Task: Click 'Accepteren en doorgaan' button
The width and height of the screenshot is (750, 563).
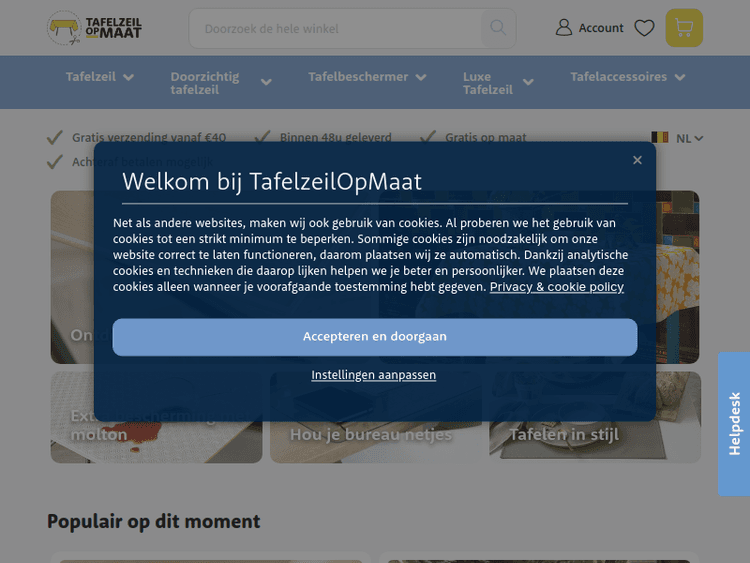Action: 375,337
